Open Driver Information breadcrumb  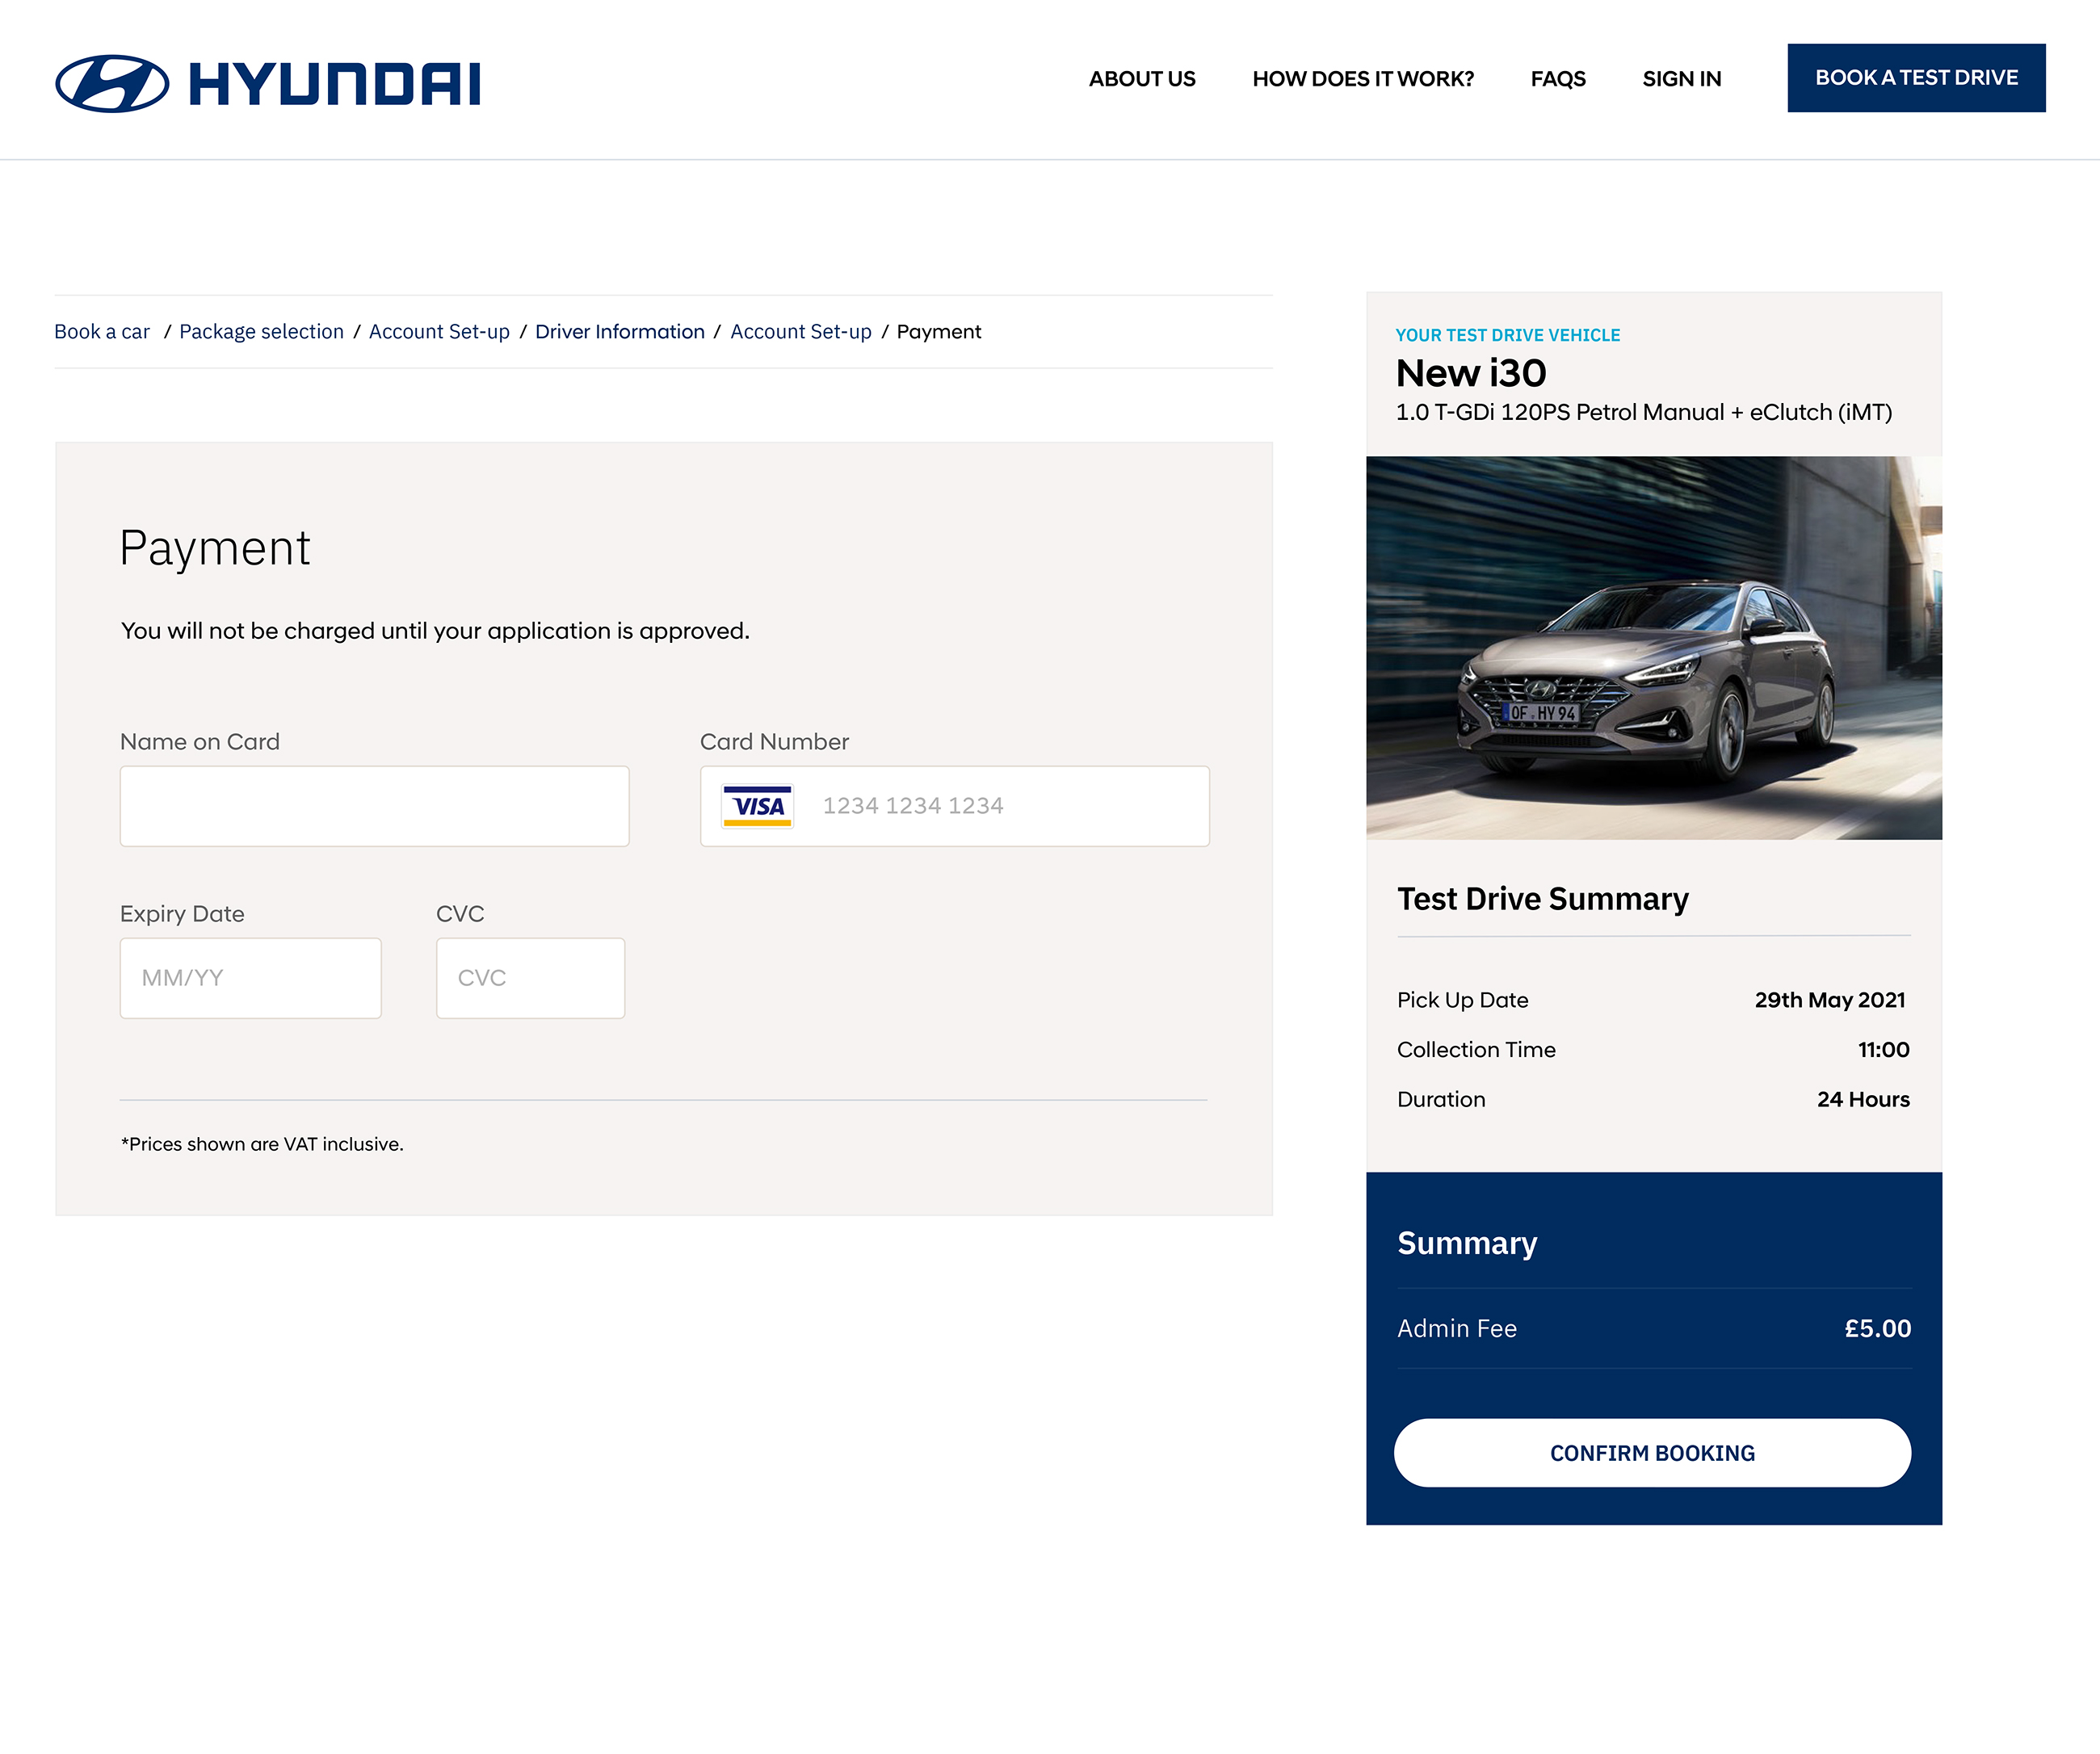620,331
